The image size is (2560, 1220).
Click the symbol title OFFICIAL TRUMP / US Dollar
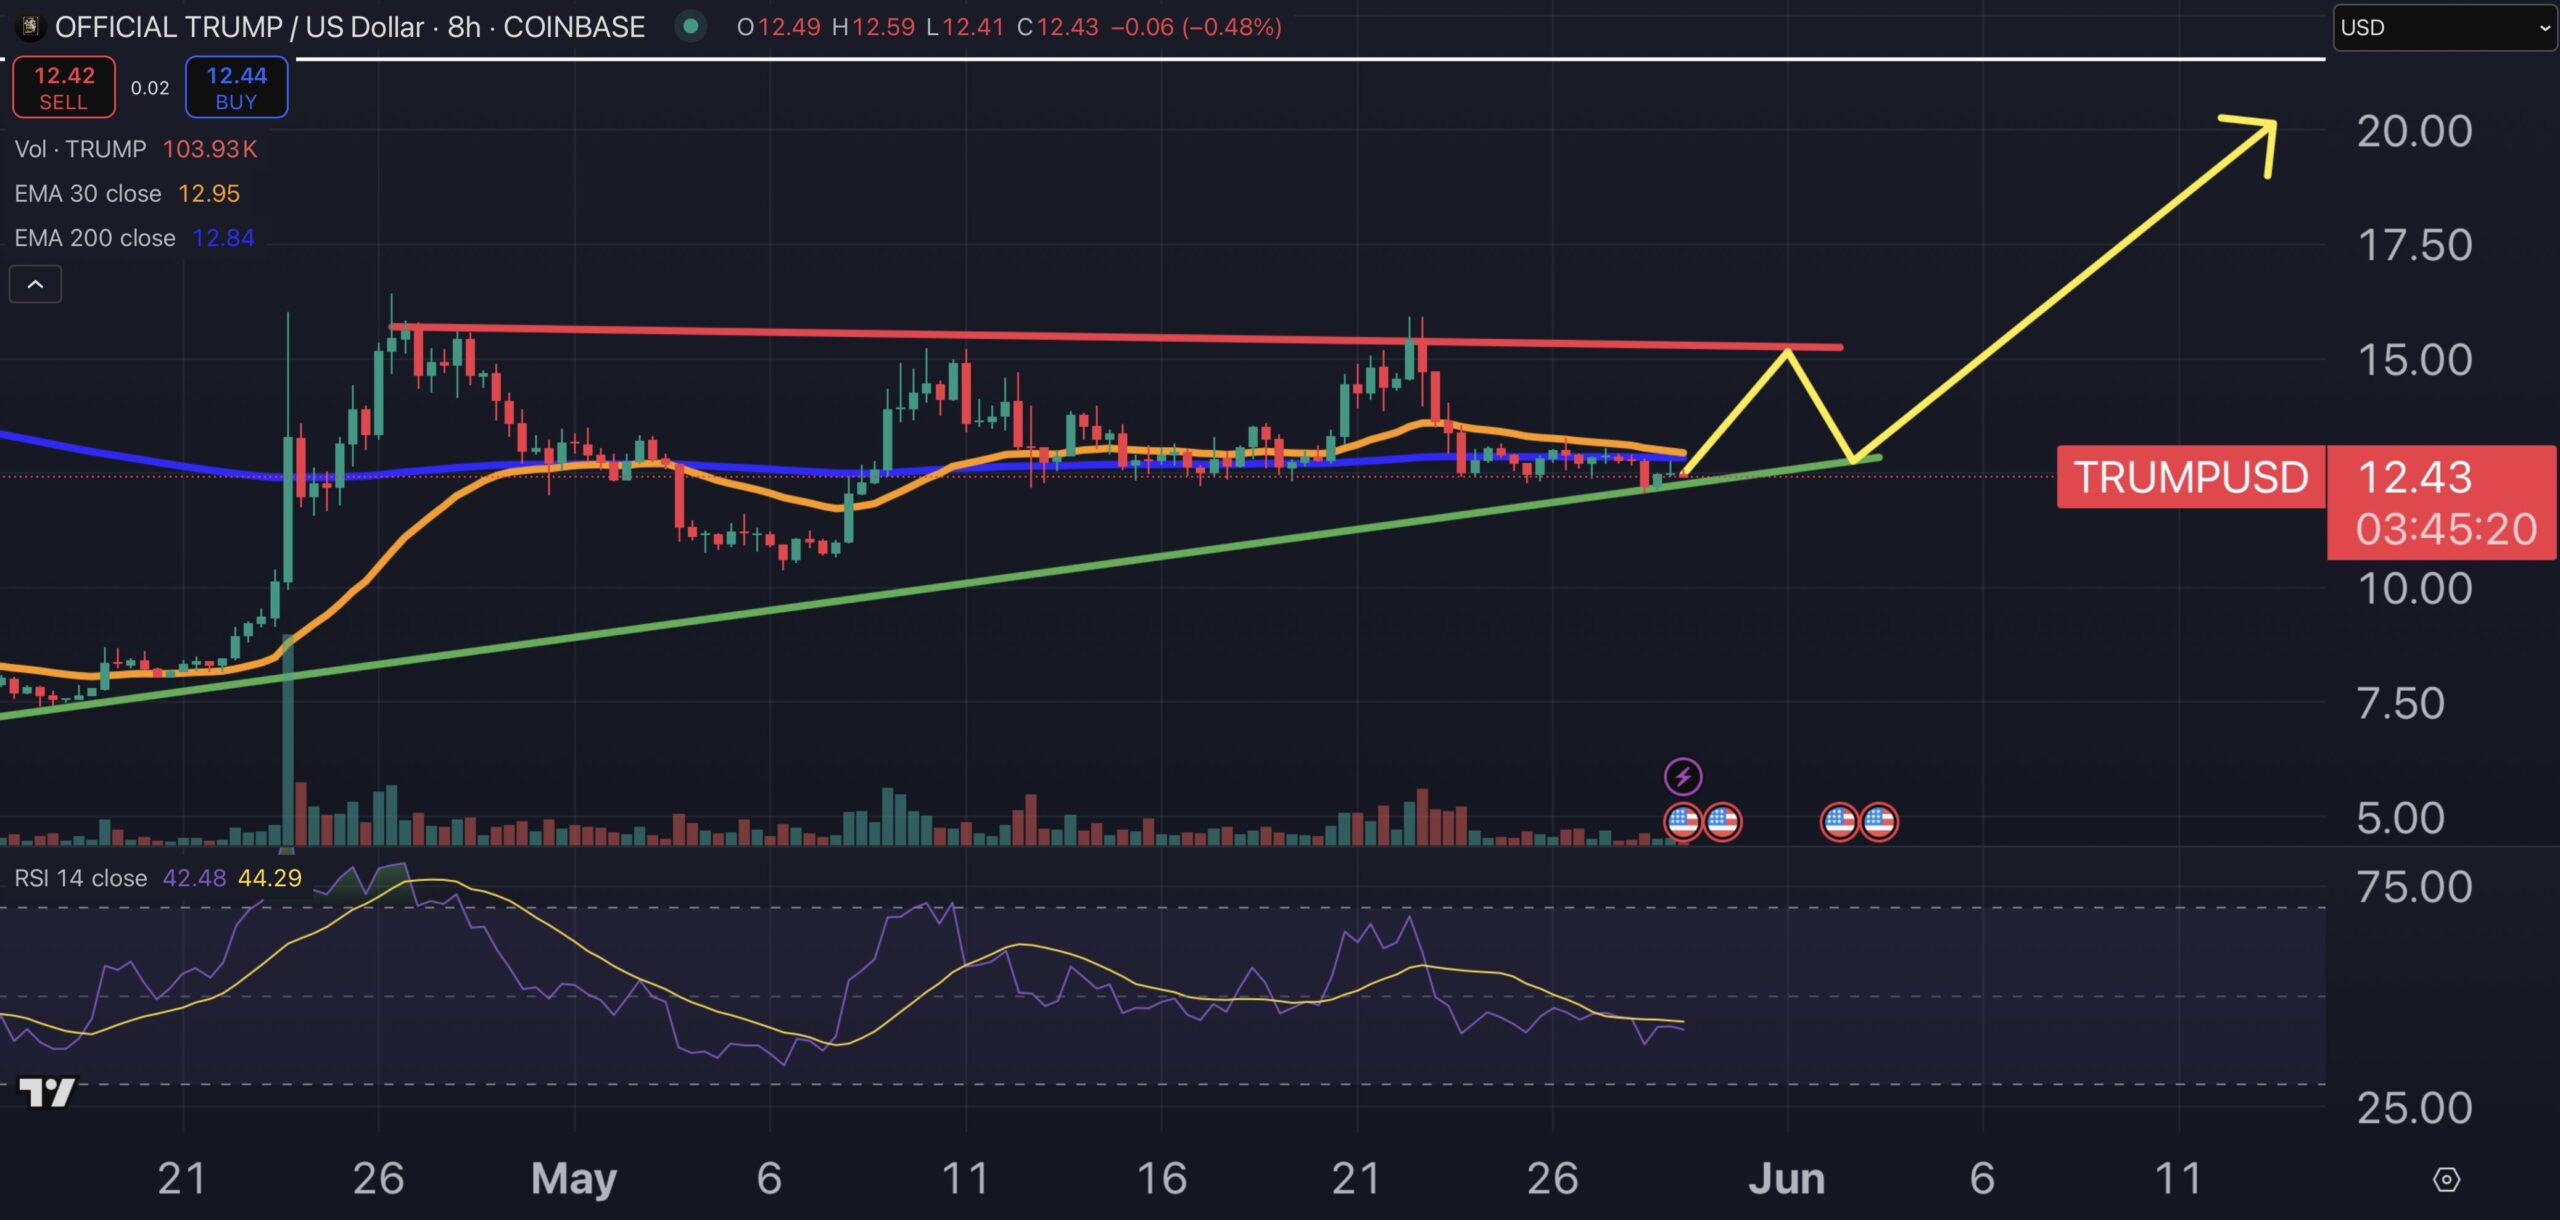click(x=239, y=27)
